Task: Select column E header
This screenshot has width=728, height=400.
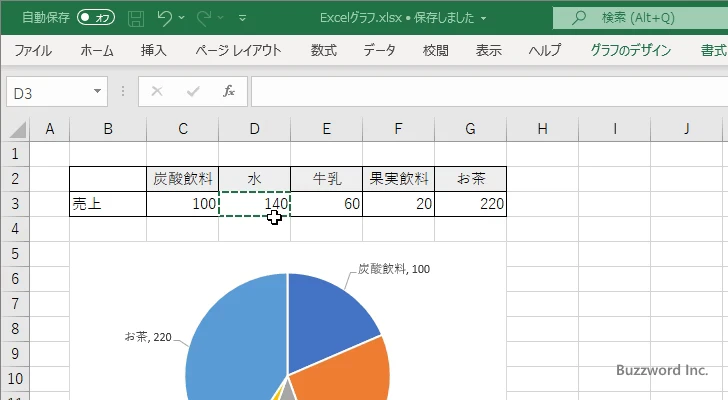Action: [x=327, y=129]
